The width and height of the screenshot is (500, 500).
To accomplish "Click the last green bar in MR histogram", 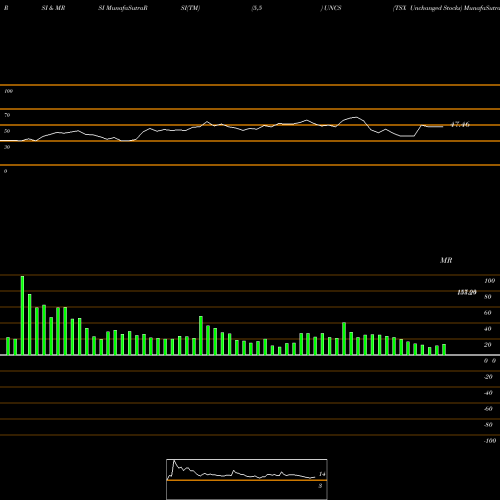I will 444,349.
